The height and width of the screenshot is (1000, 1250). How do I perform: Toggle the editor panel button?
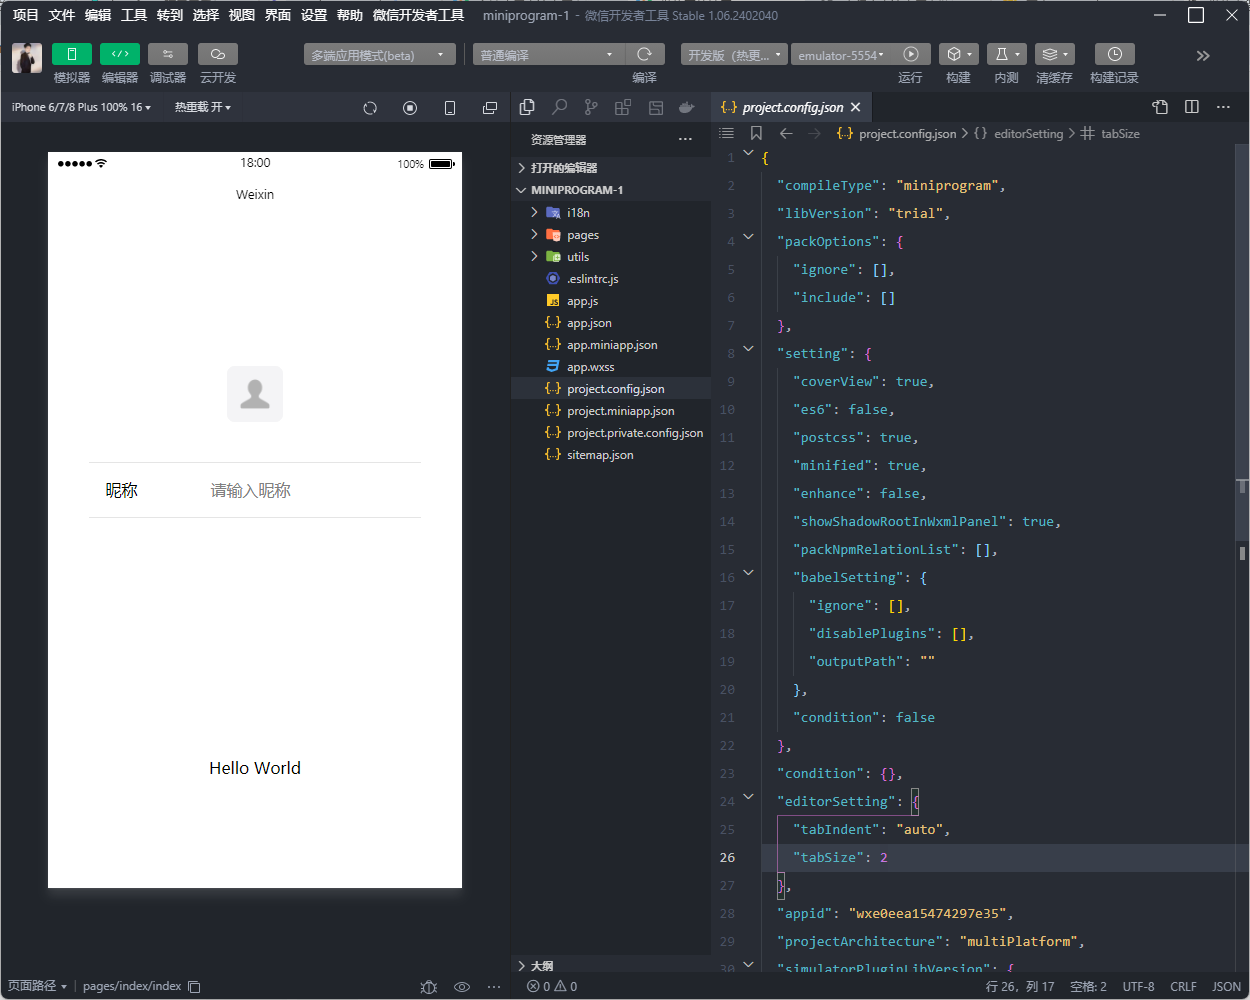120,54
